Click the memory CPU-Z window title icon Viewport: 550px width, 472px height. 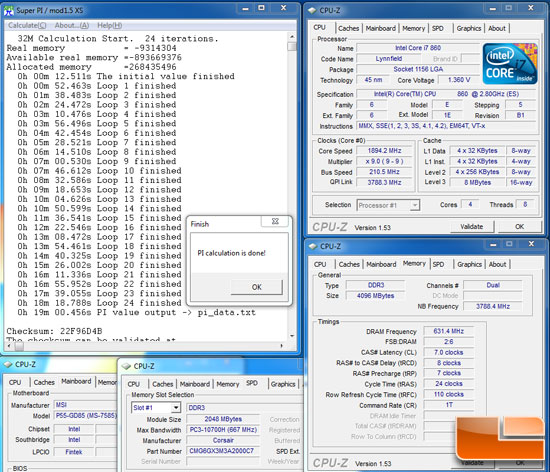pos(313,246)
